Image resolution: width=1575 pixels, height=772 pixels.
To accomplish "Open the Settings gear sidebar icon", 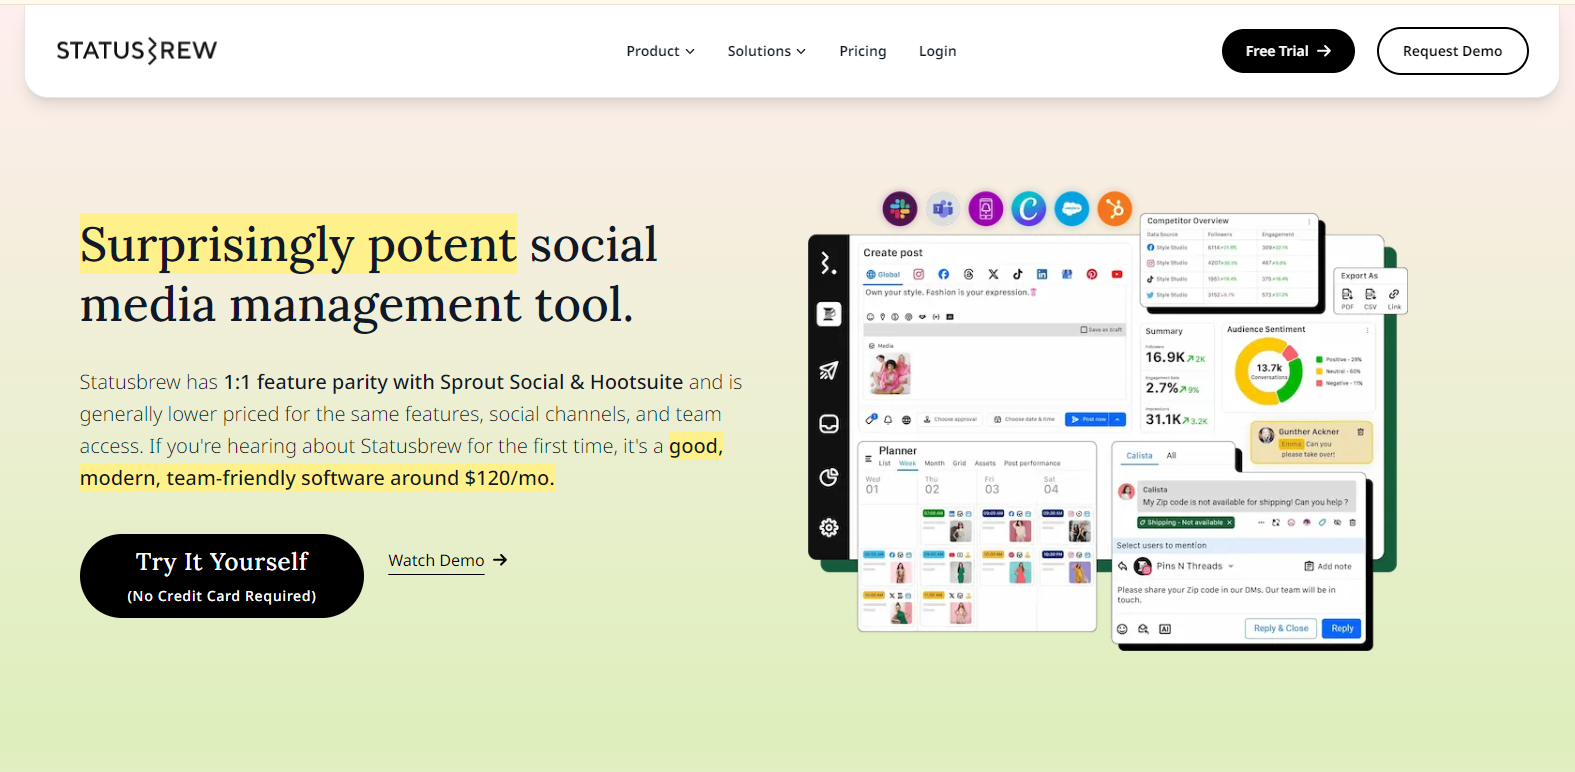I will pos(829,527).
